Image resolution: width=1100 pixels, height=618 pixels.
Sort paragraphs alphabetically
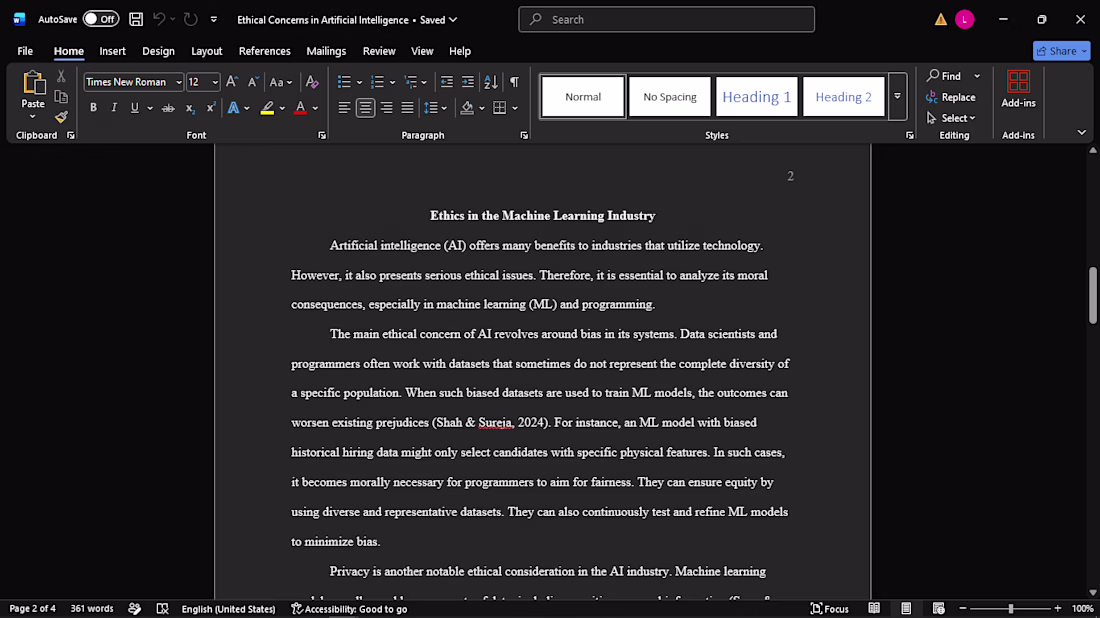click(491, 82)
